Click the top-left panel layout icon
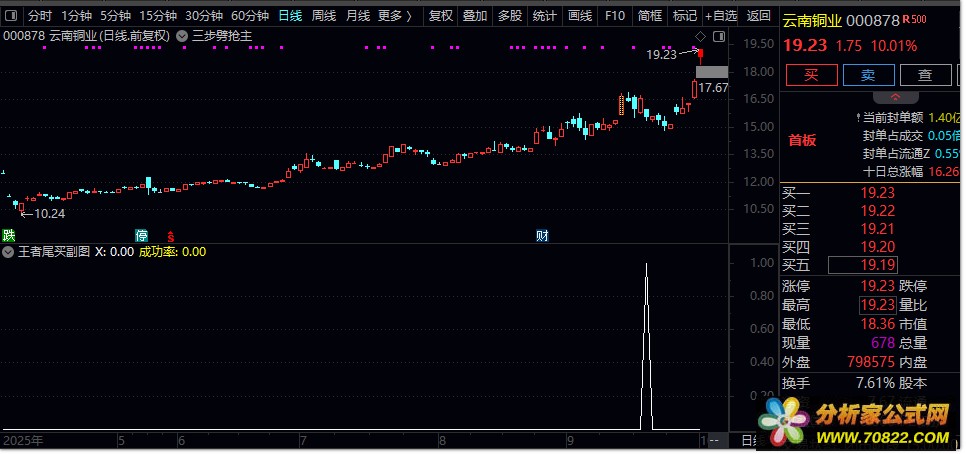The height and width of the screenshot is (454, 966). [x=11, y=16]
